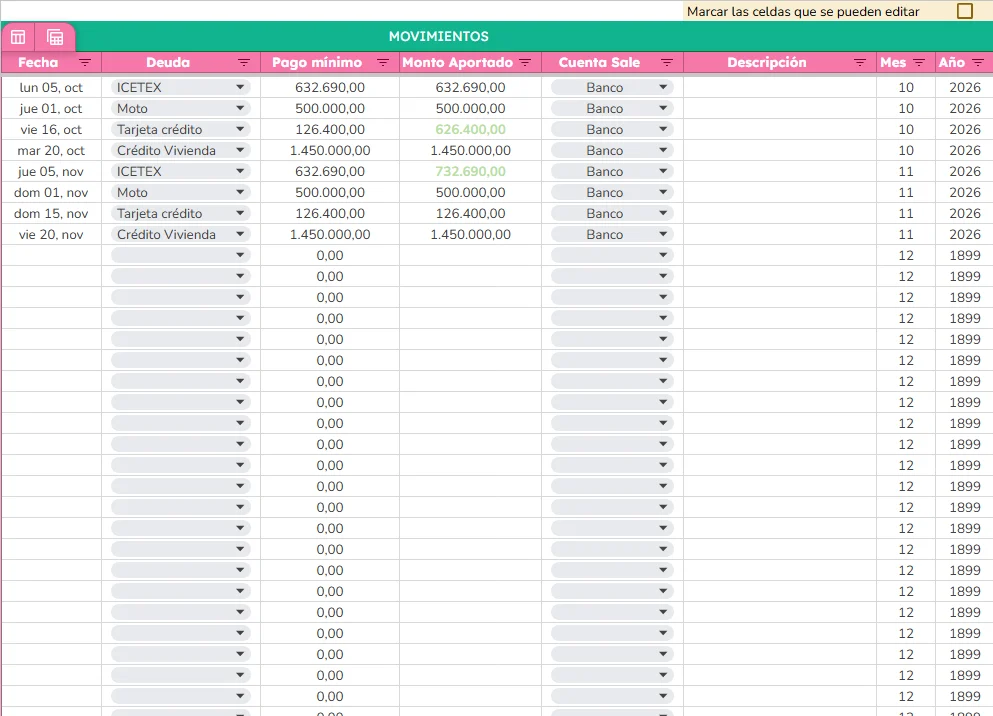Click the Descripción cell in the vie 20, nov row
Viewport: 993px width, 716px height.
[780, 234]
